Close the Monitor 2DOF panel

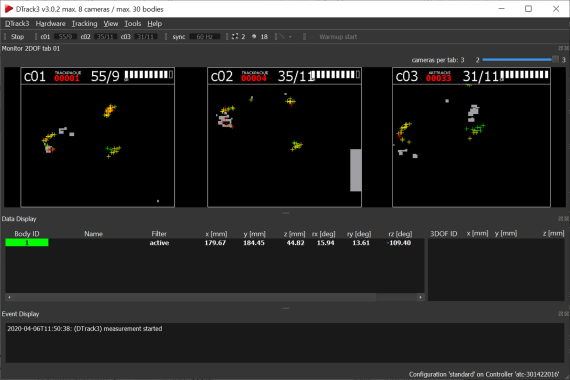click(566, 48)
